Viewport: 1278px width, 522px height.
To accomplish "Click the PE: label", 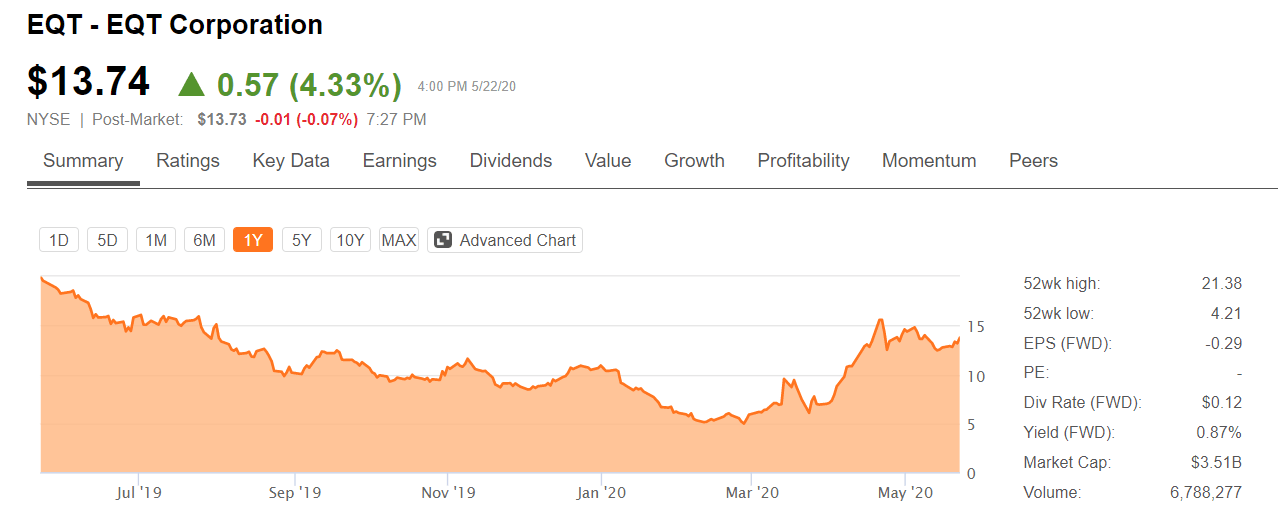I will [x=1036, y=373].
